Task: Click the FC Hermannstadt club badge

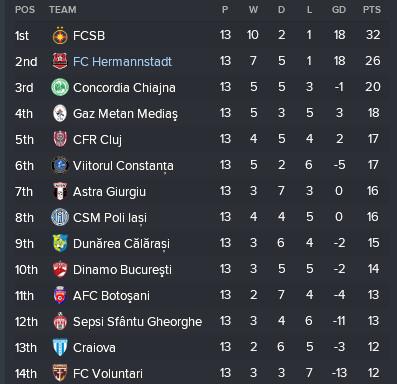Action: pyautogui.click(x=60, y=61)
